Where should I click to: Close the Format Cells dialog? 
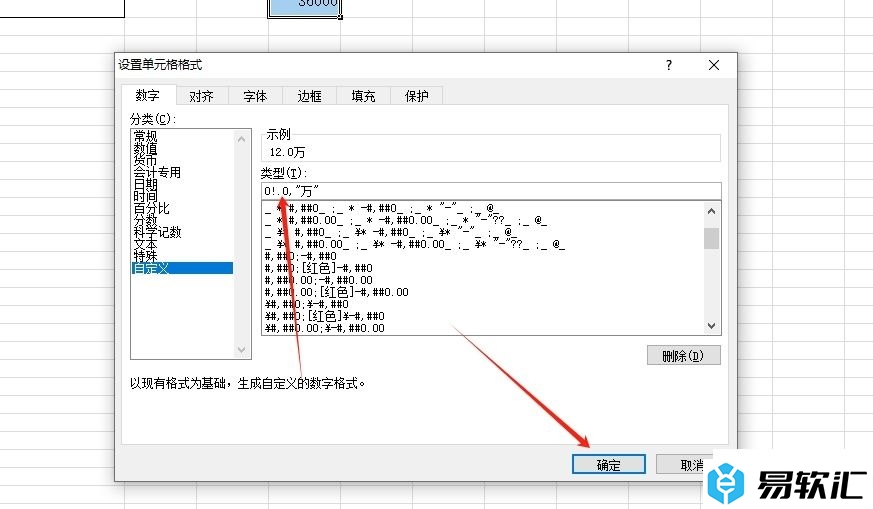click(714, 65)
